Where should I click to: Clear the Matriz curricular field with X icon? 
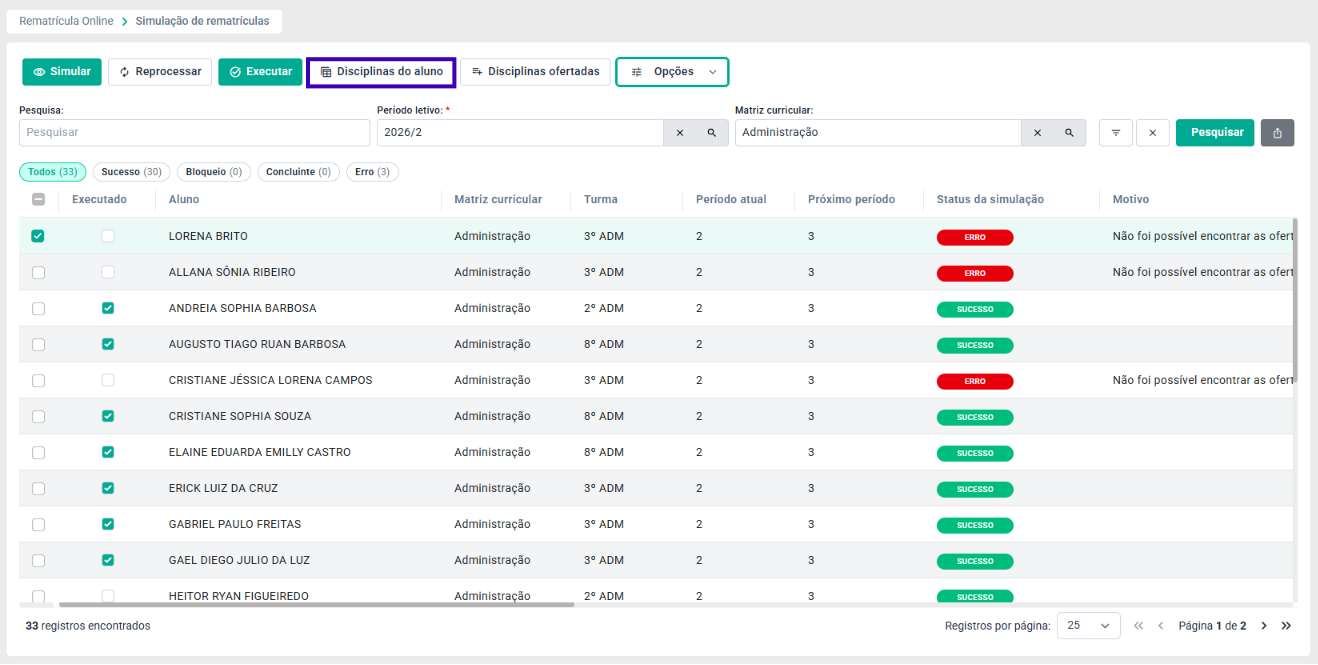[1037, 133]
